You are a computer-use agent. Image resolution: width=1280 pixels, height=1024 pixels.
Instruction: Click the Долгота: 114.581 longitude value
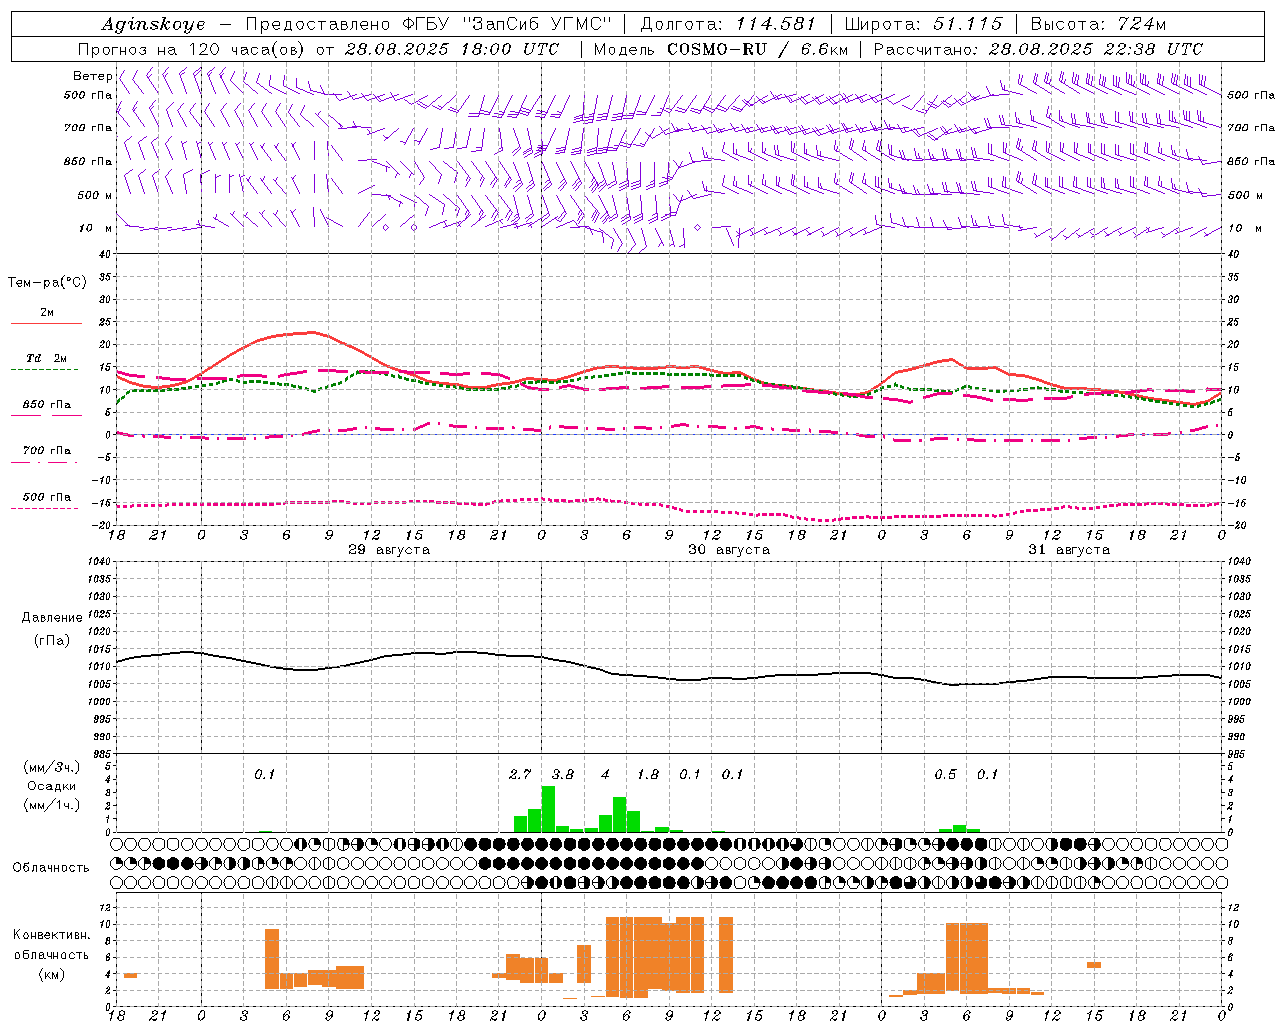coord(728,24)
